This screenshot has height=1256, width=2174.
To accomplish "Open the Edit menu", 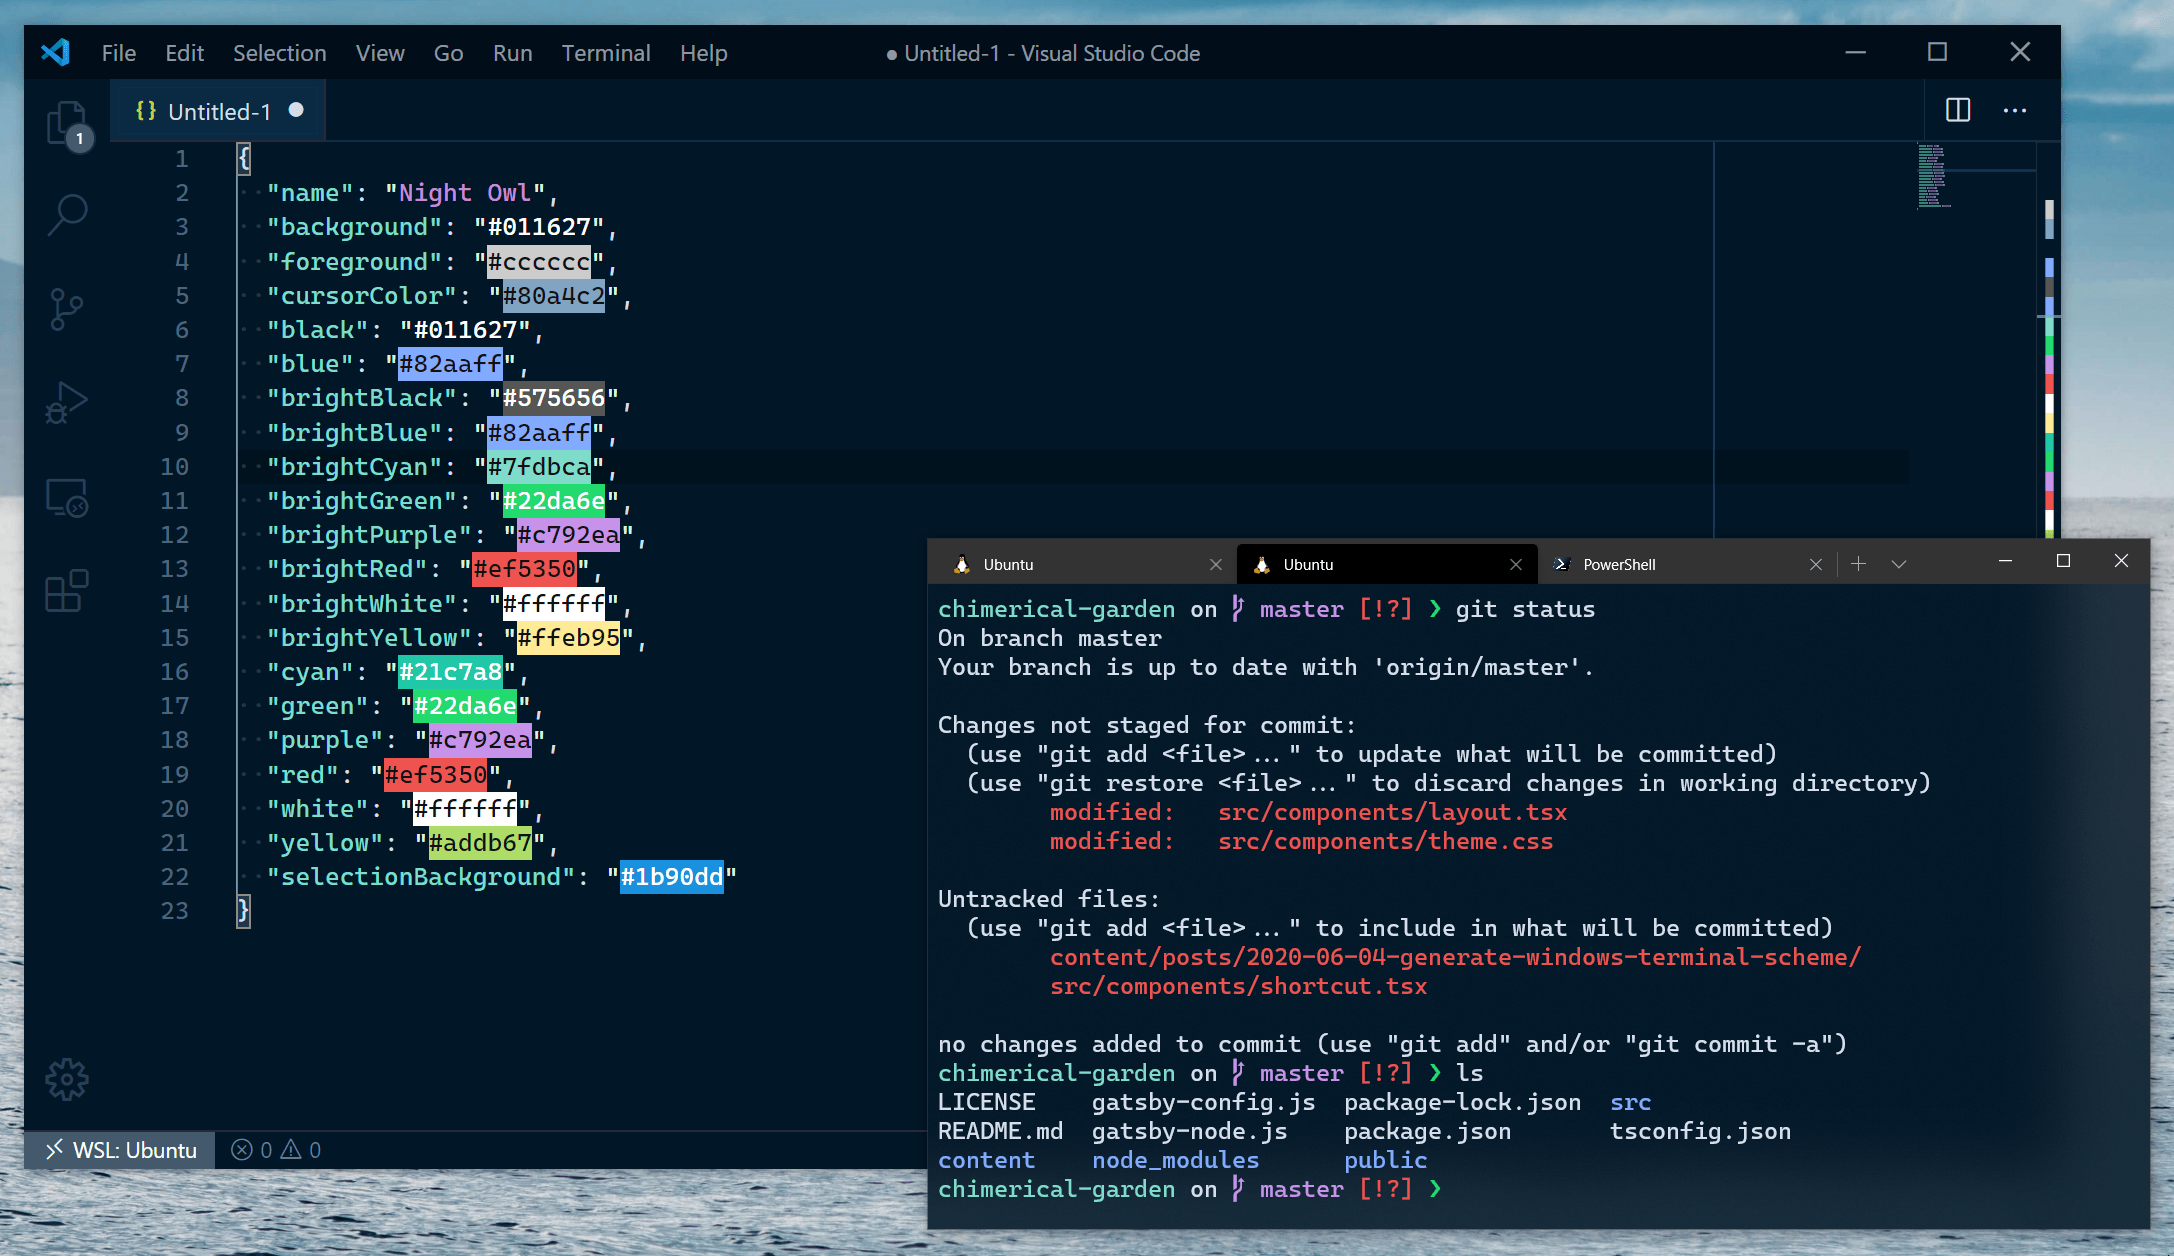I will 184,53.
